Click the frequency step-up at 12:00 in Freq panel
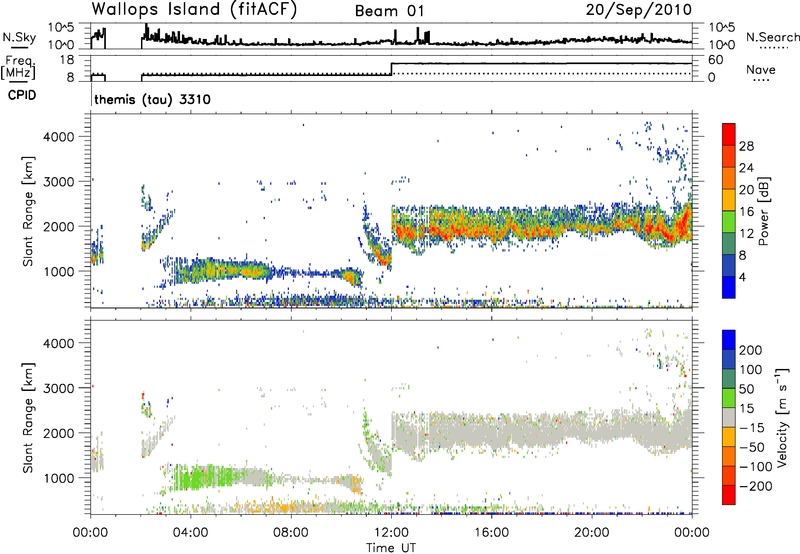The width and height of the screenshot is (800, 554). click(391, 69)
